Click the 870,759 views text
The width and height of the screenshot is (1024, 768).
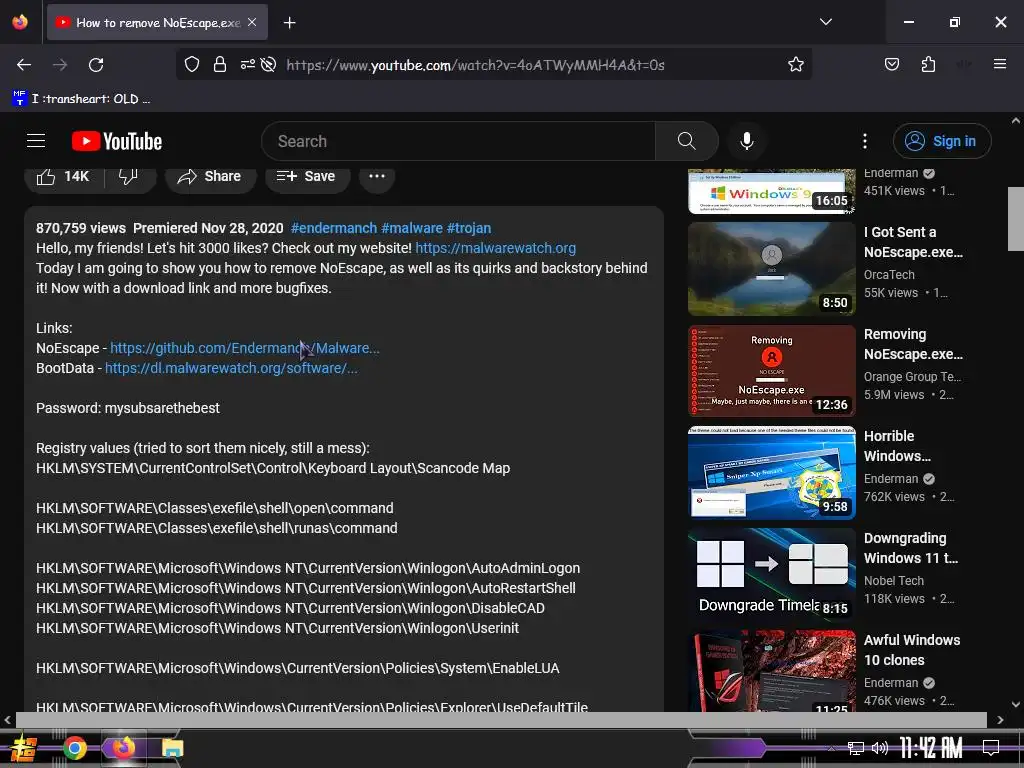[81, 228]
